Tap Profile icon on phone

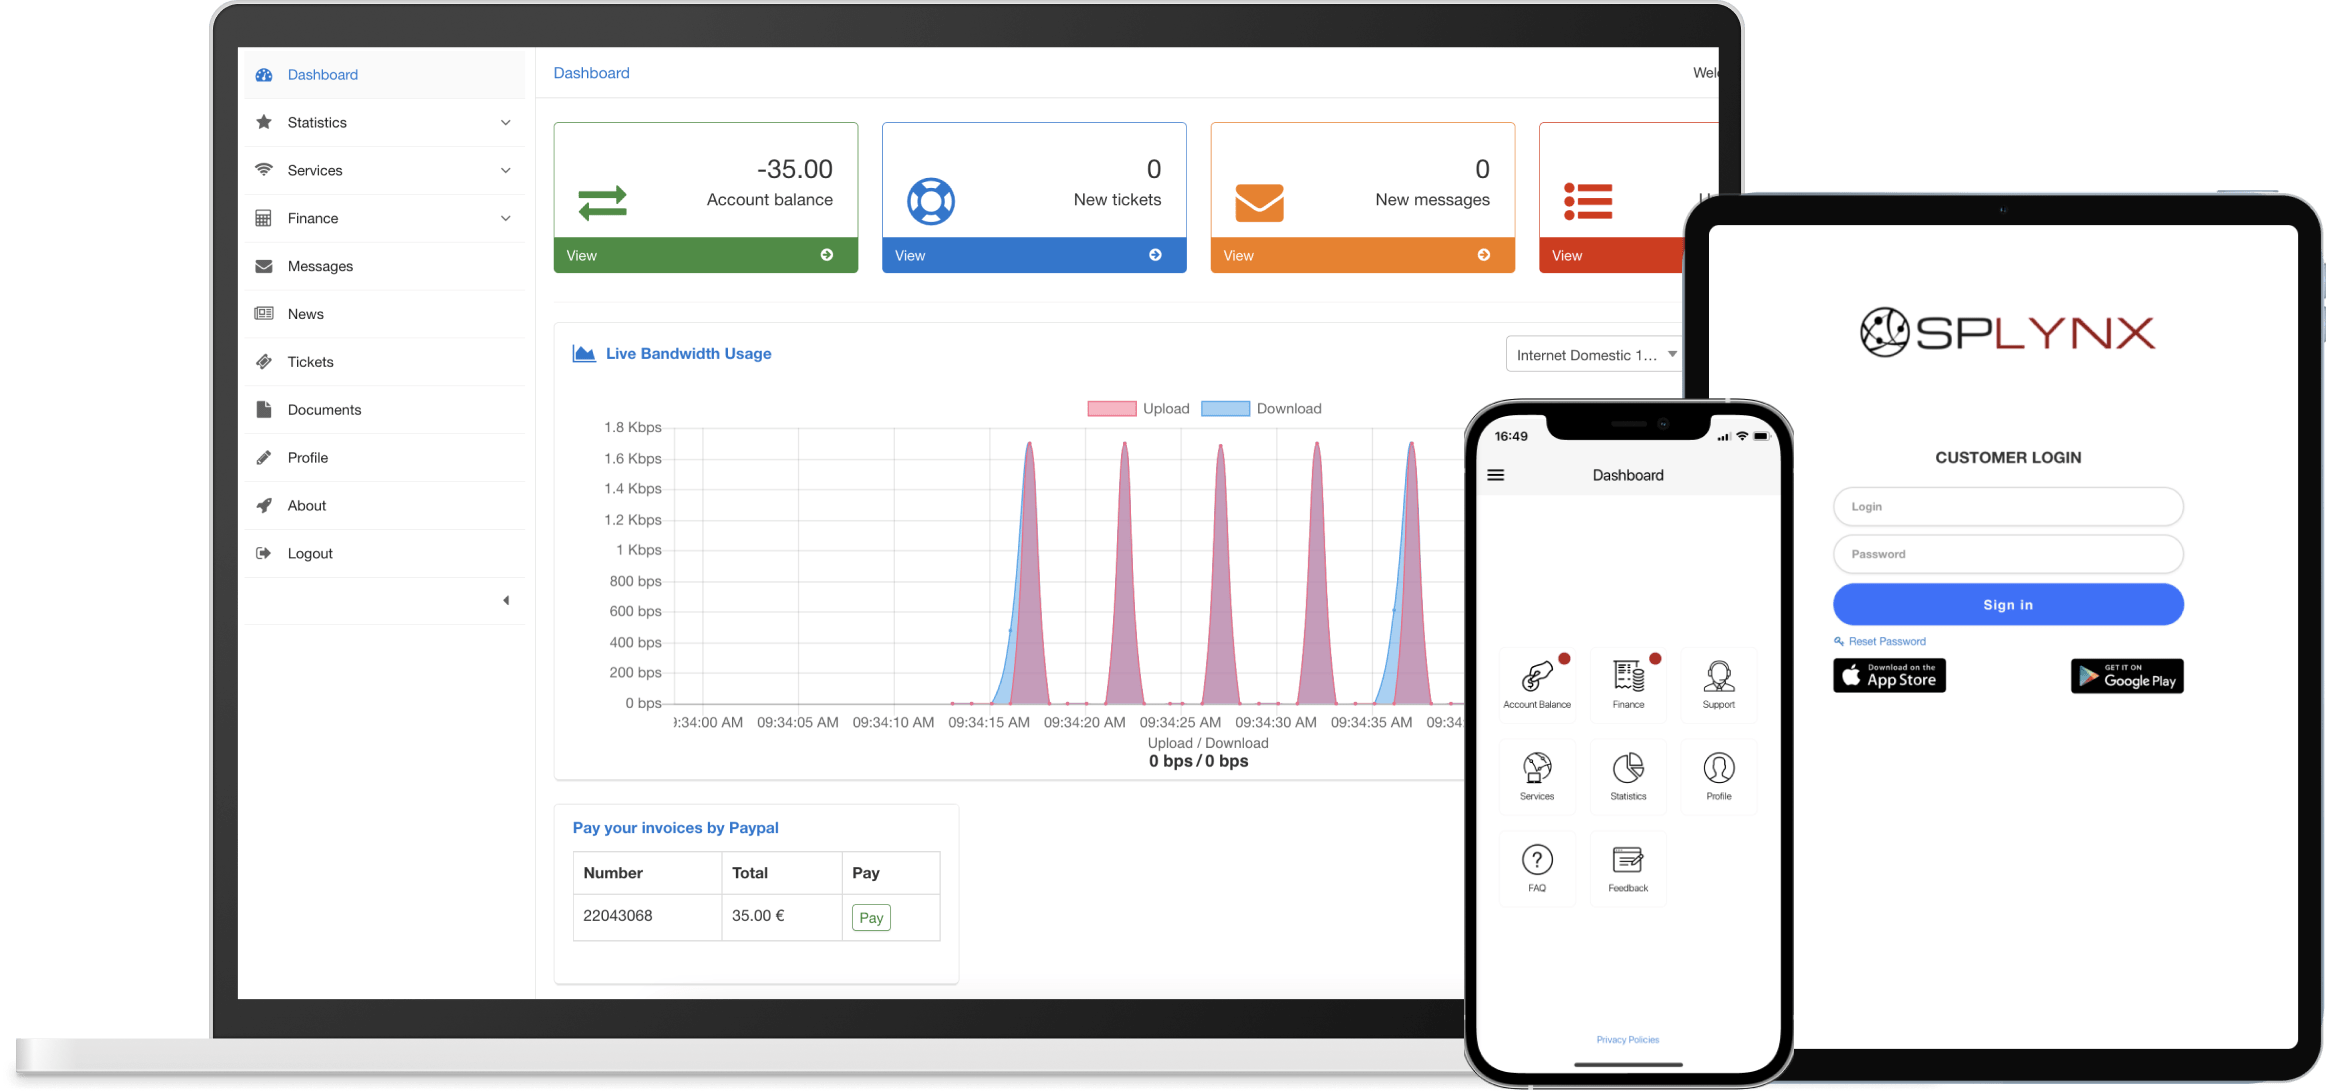1719,768
